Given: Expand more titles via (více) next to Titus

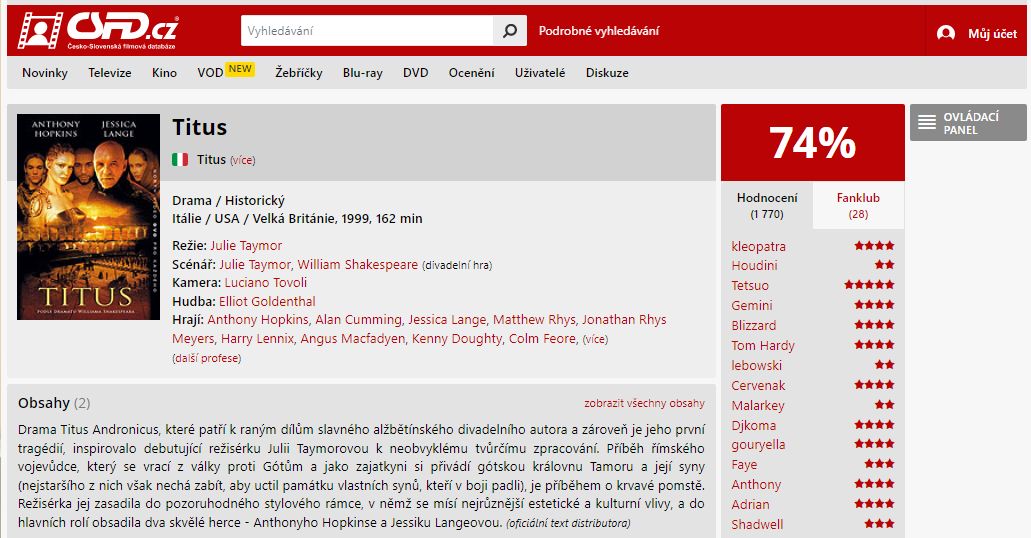Looking at the screenshot, I should [243, 160].
